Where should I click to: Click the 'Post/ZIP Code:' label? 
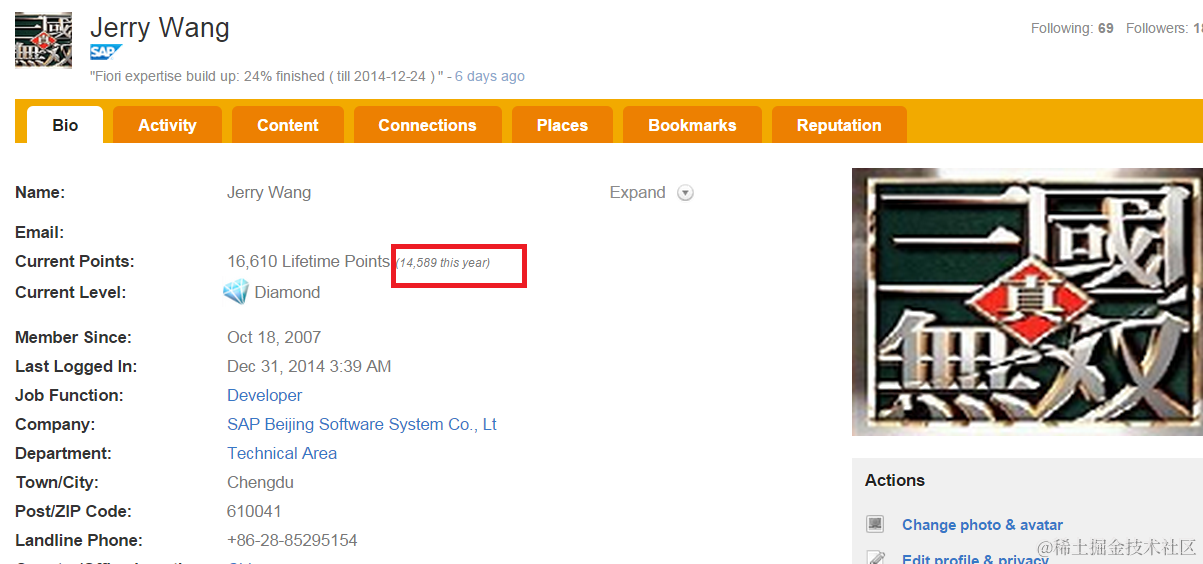pyautogui.click(x=73, y=511)
